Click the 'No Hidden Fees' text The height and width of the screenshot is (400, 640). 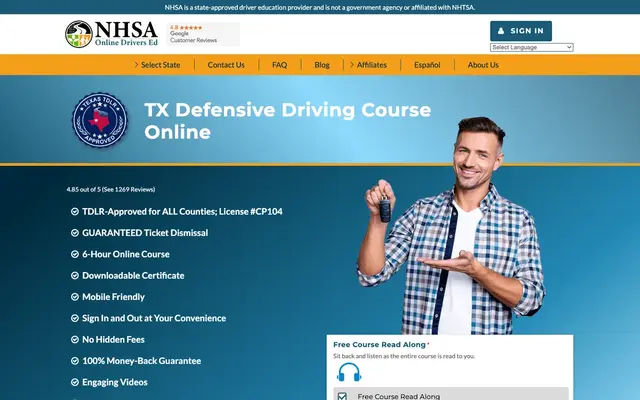tap(113, 340)
